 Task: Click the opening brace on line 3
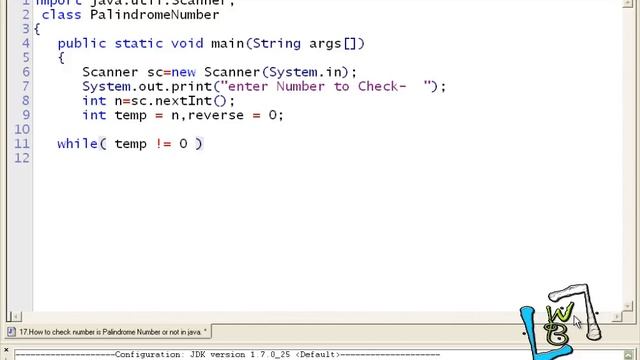click(37, 29)
